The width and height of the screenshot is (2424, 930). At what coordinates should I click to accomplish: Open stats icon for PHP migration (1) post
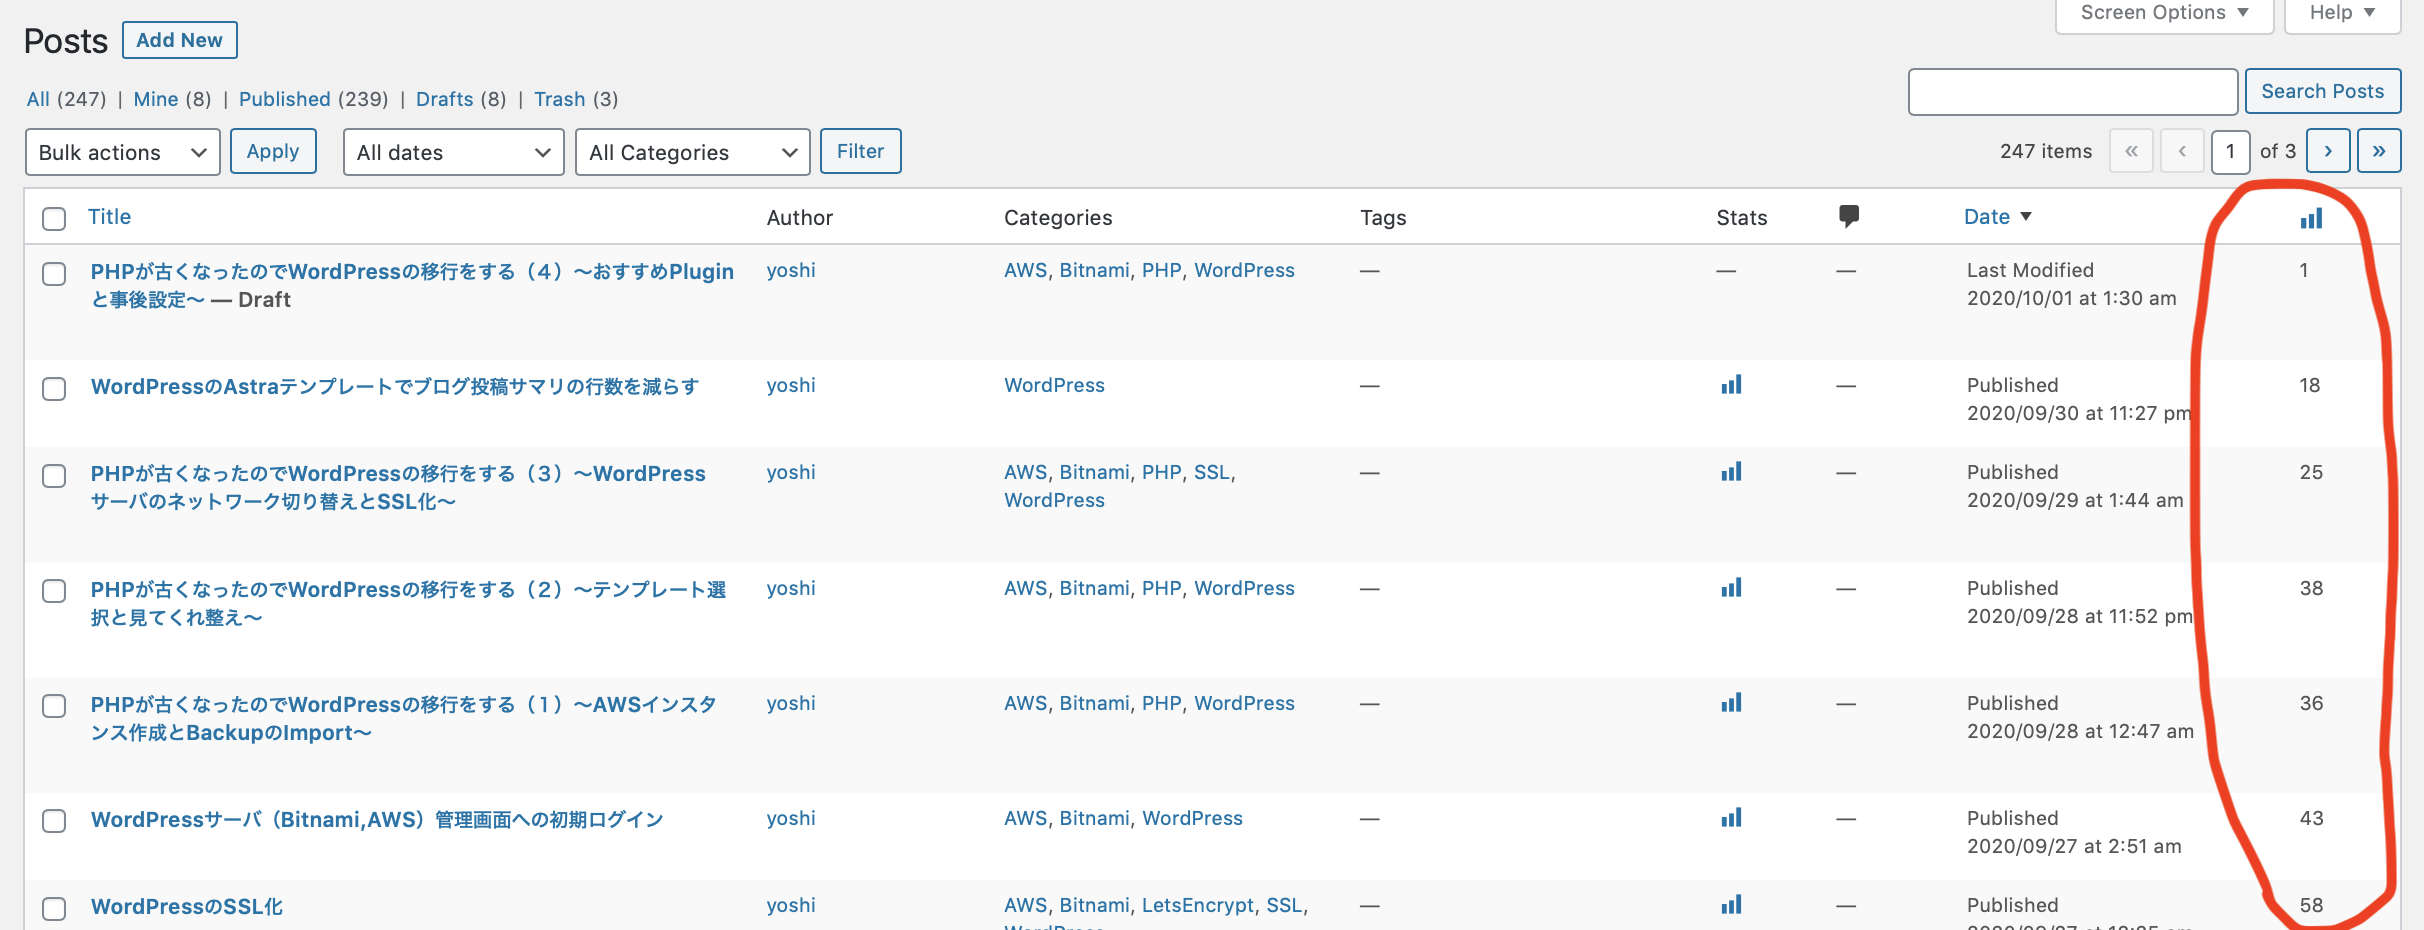tap(1731, 703)
